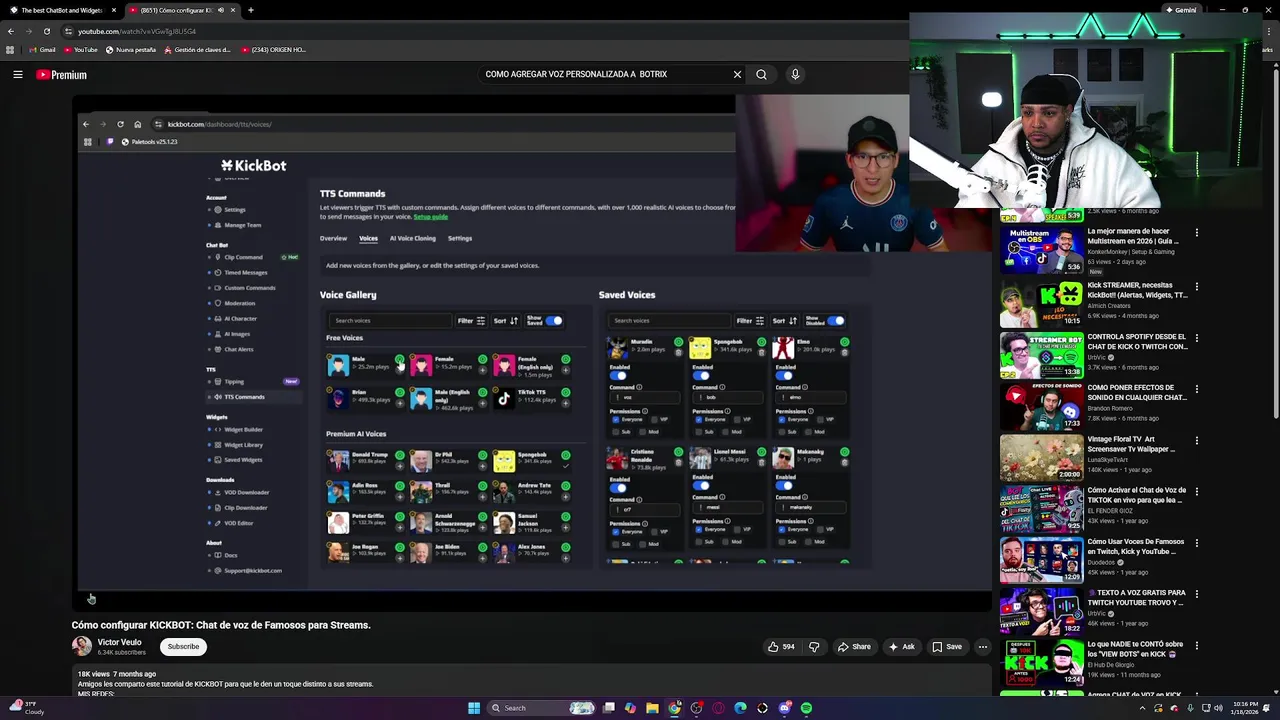This screenshot has width=1280, height=720.
Task: Open options for 'La mejor manera de hacer Multistream'
Action: tap(1196, 232)
